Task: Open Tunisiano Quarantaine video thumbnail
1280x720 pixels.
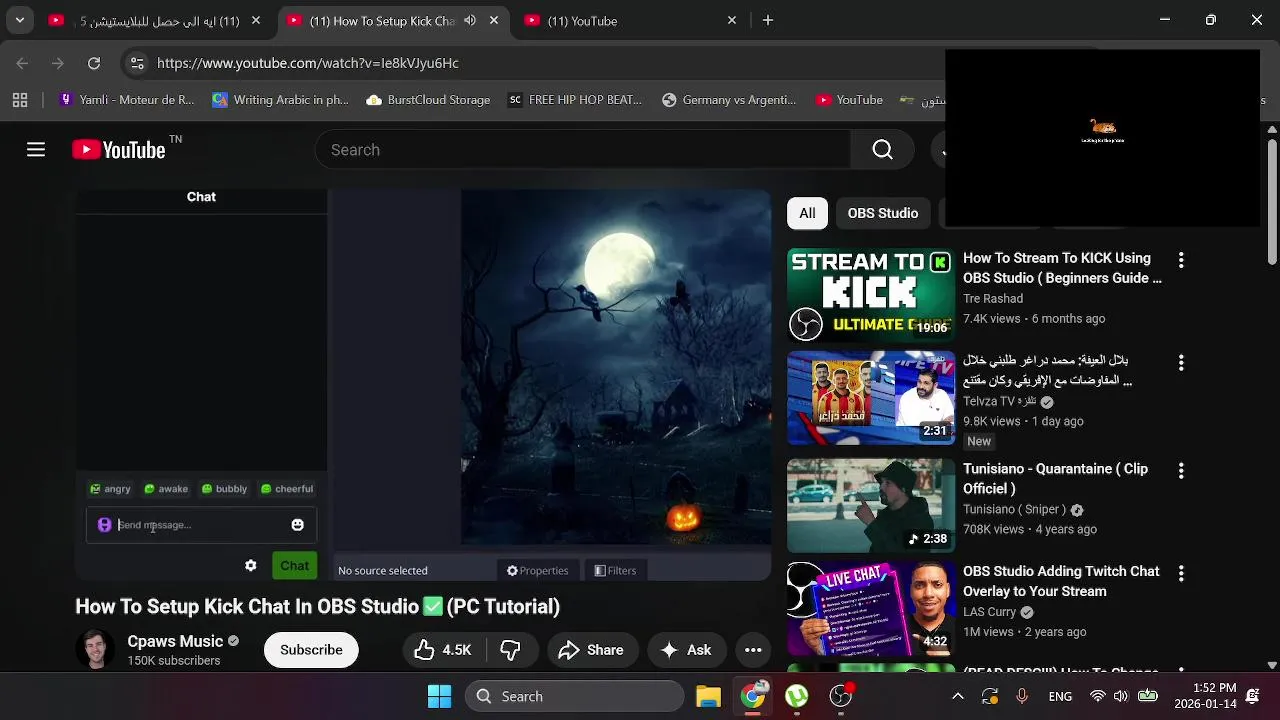Action: click(871, 506)
